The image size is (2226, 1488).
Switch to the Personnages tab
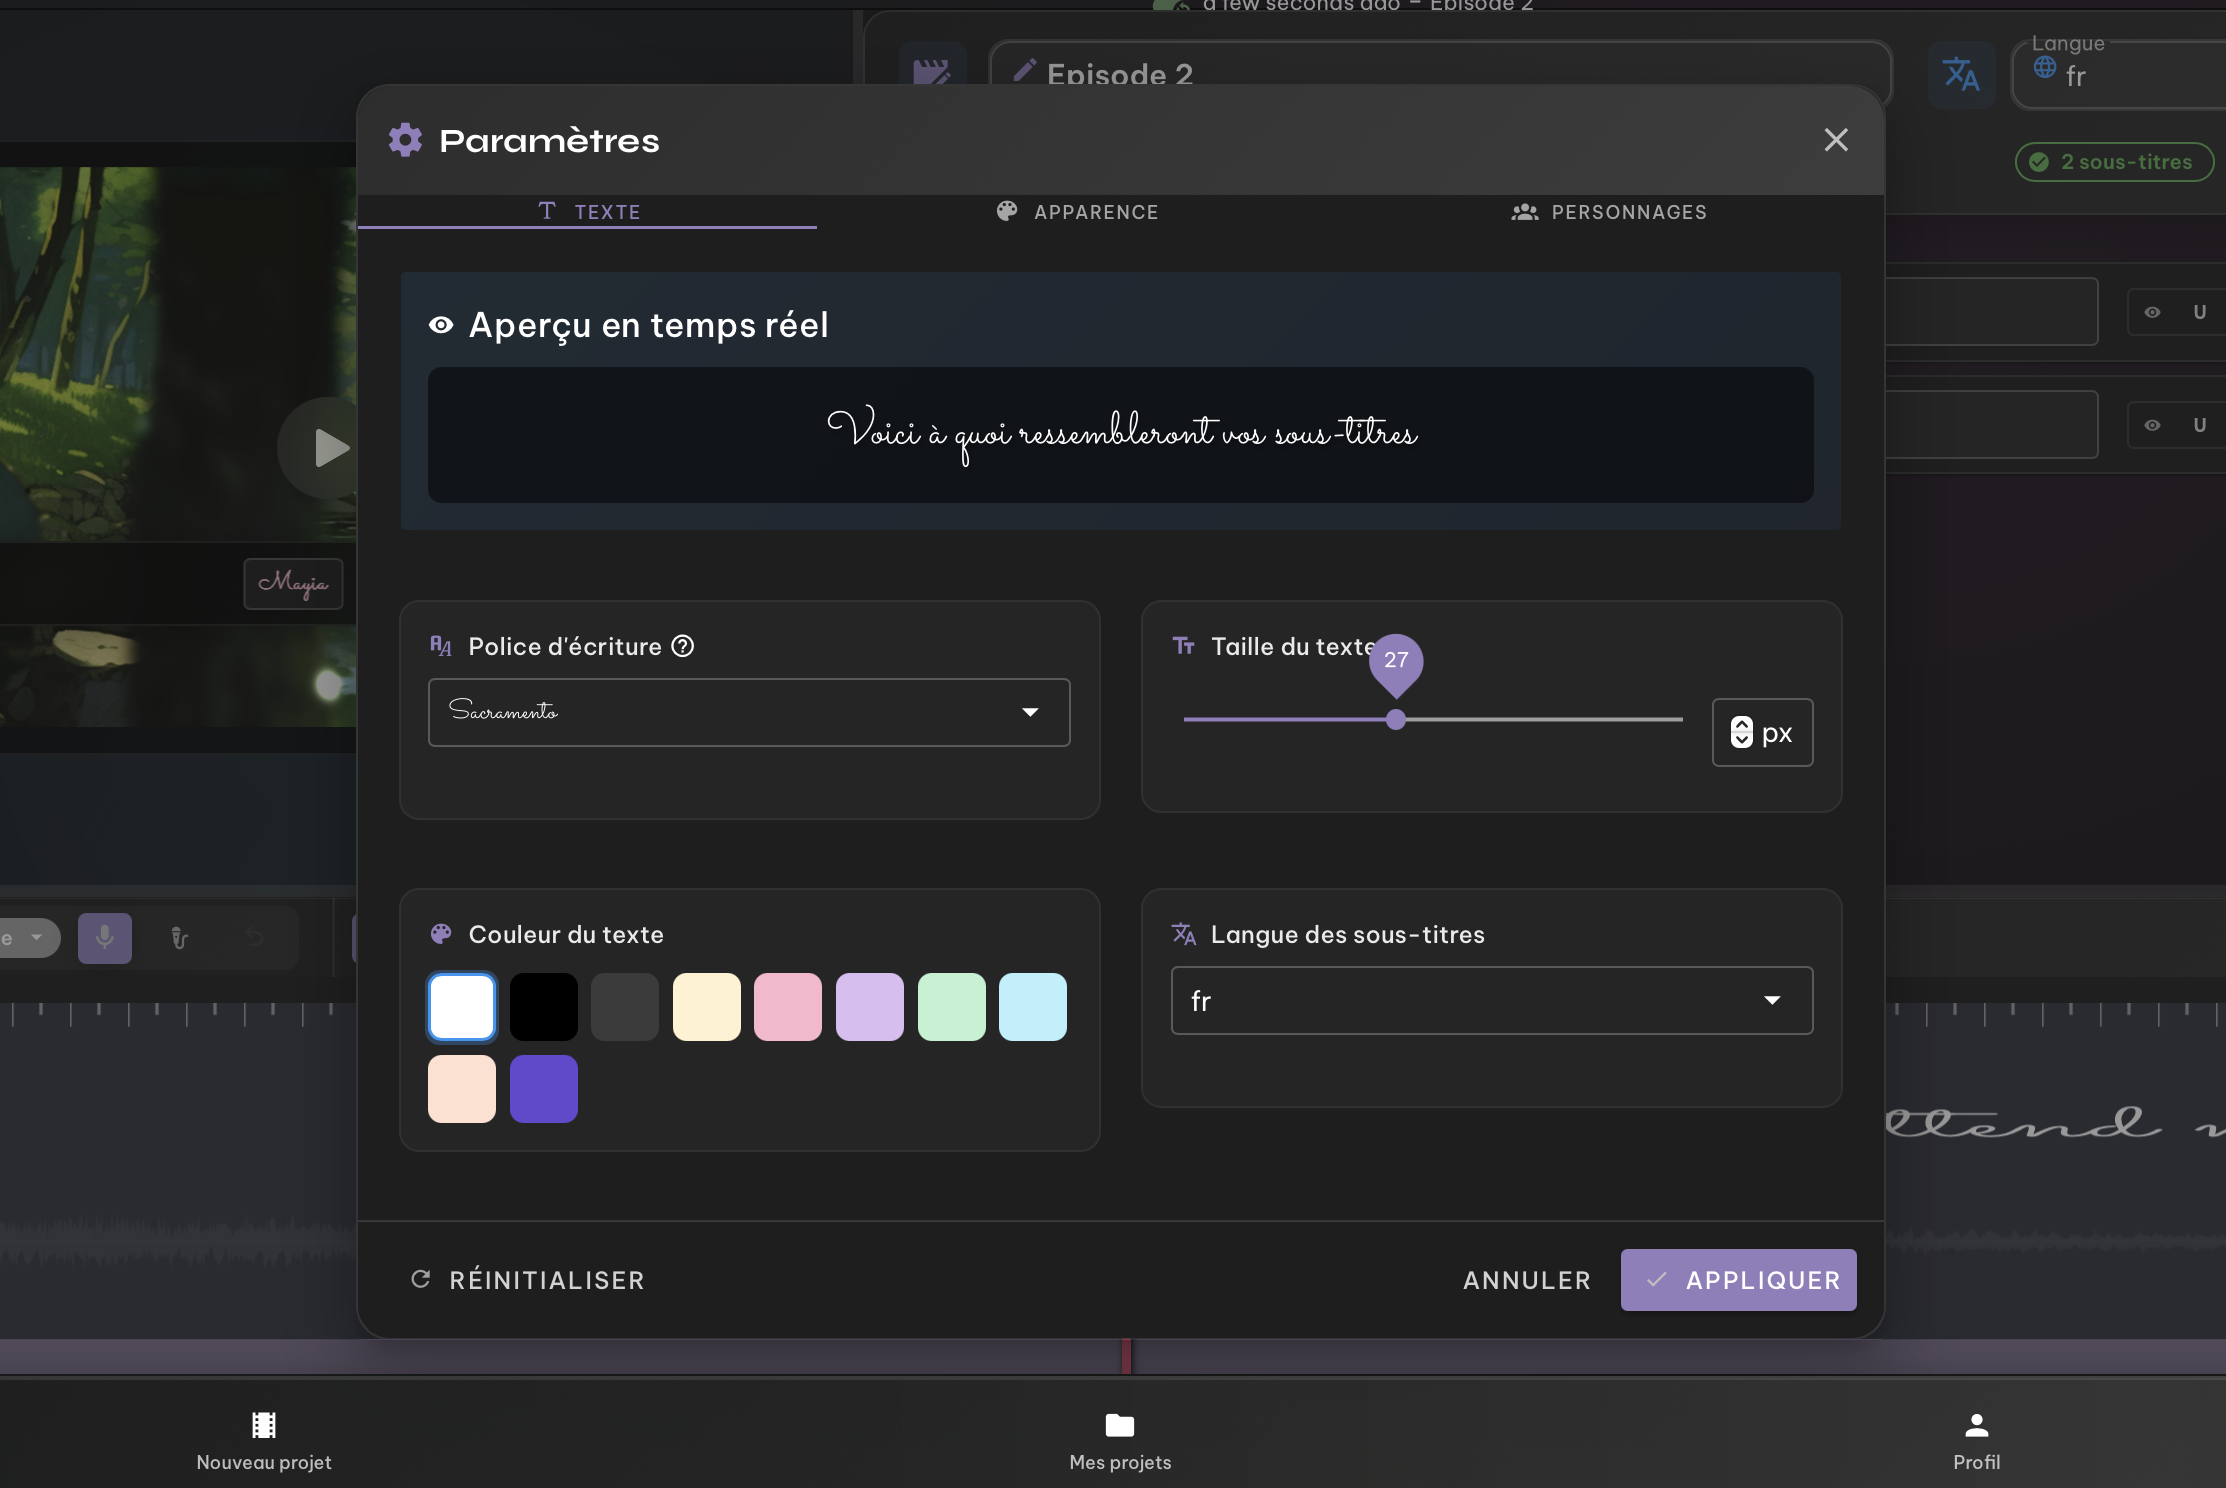click(1609, 212)
